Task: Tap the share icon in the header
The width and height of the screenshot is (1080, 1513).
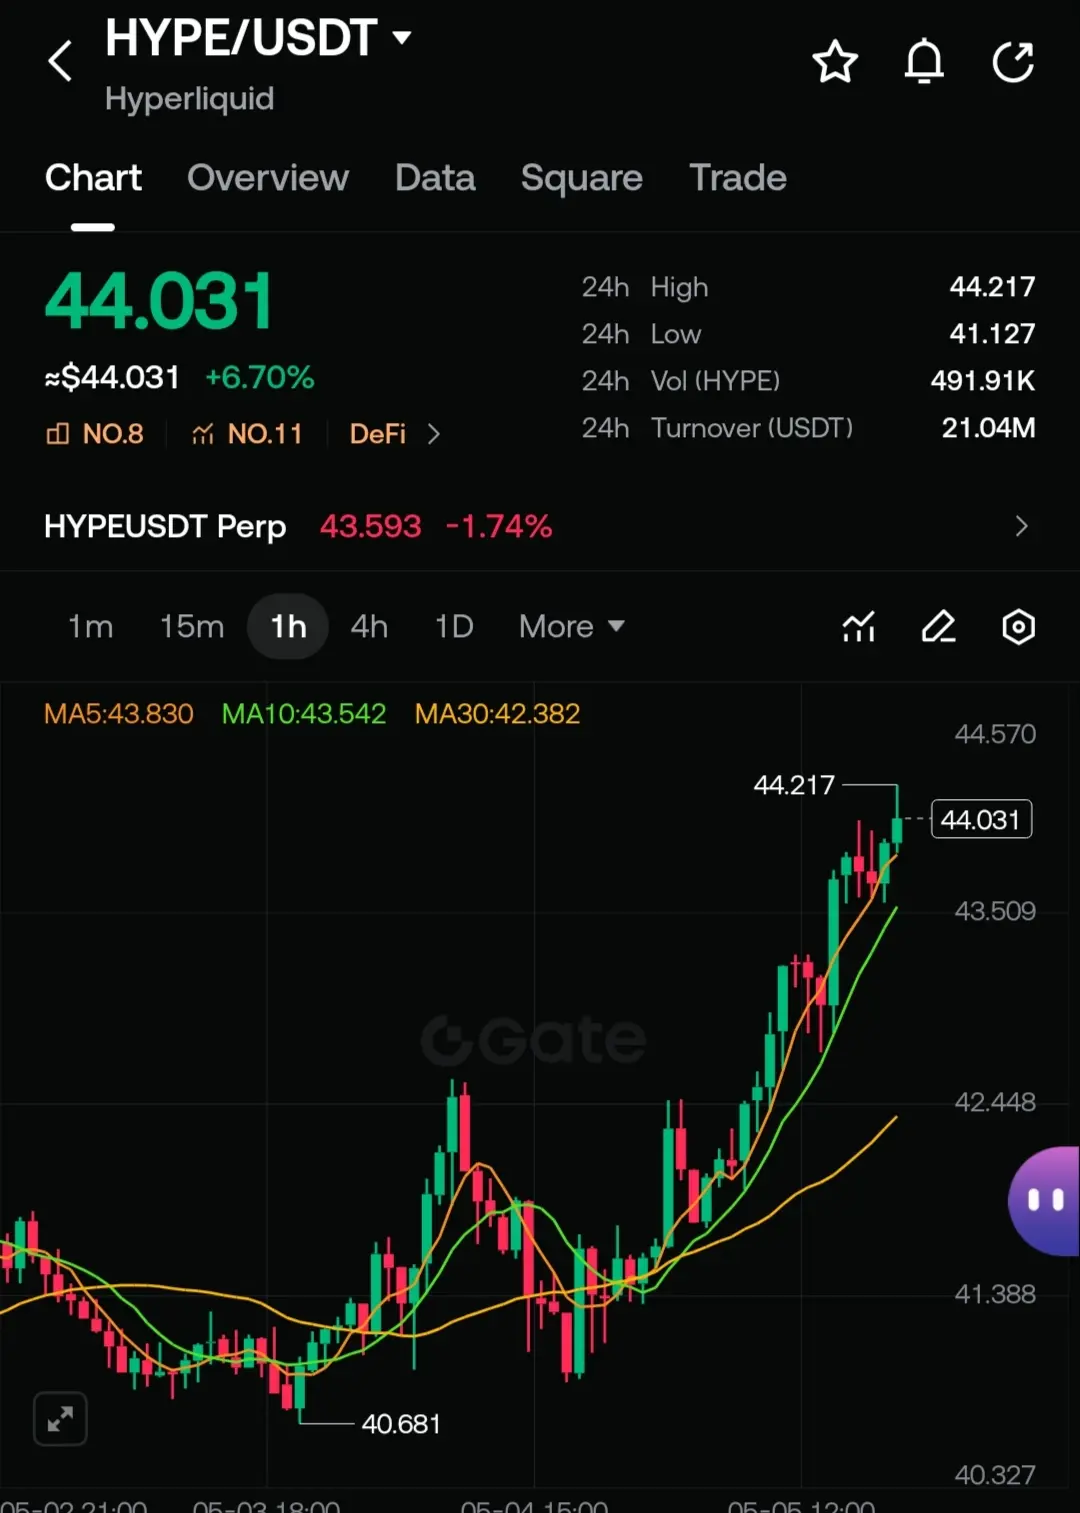Action: tap(1013, 62)
